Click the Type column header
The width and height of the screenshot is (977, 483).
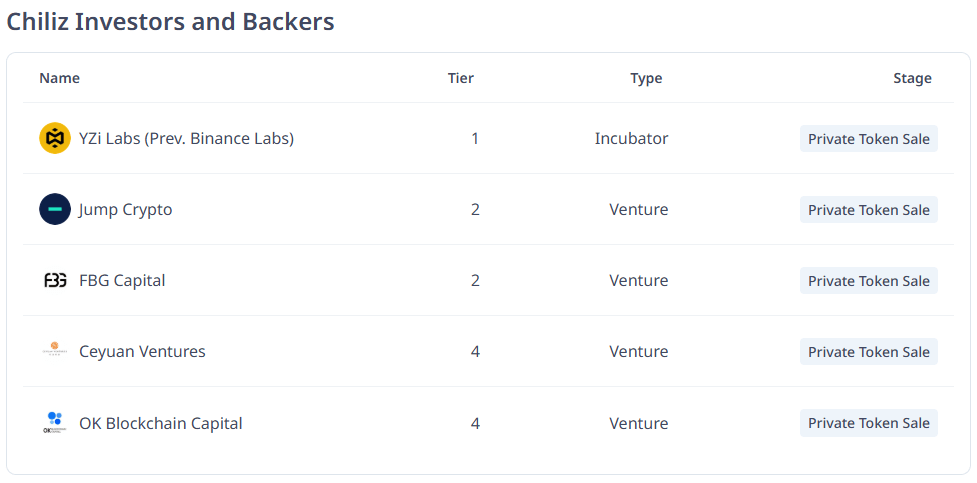[646, 78]
